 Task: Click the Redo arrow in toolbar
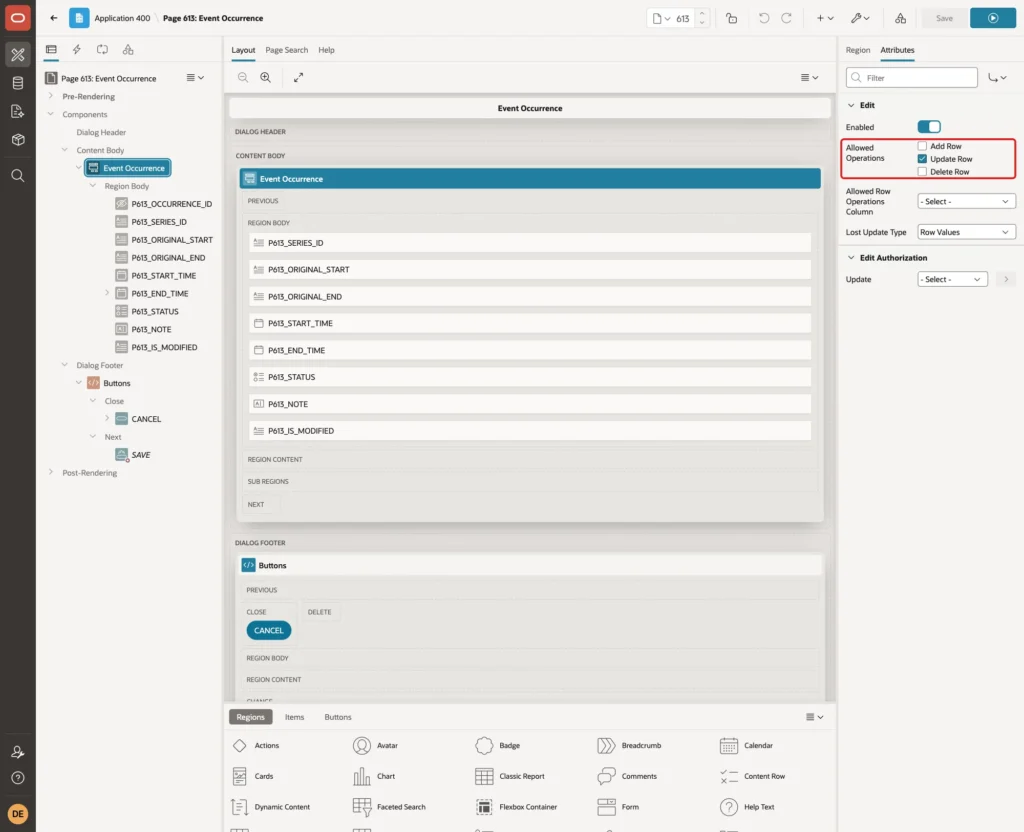click(786, 18)
